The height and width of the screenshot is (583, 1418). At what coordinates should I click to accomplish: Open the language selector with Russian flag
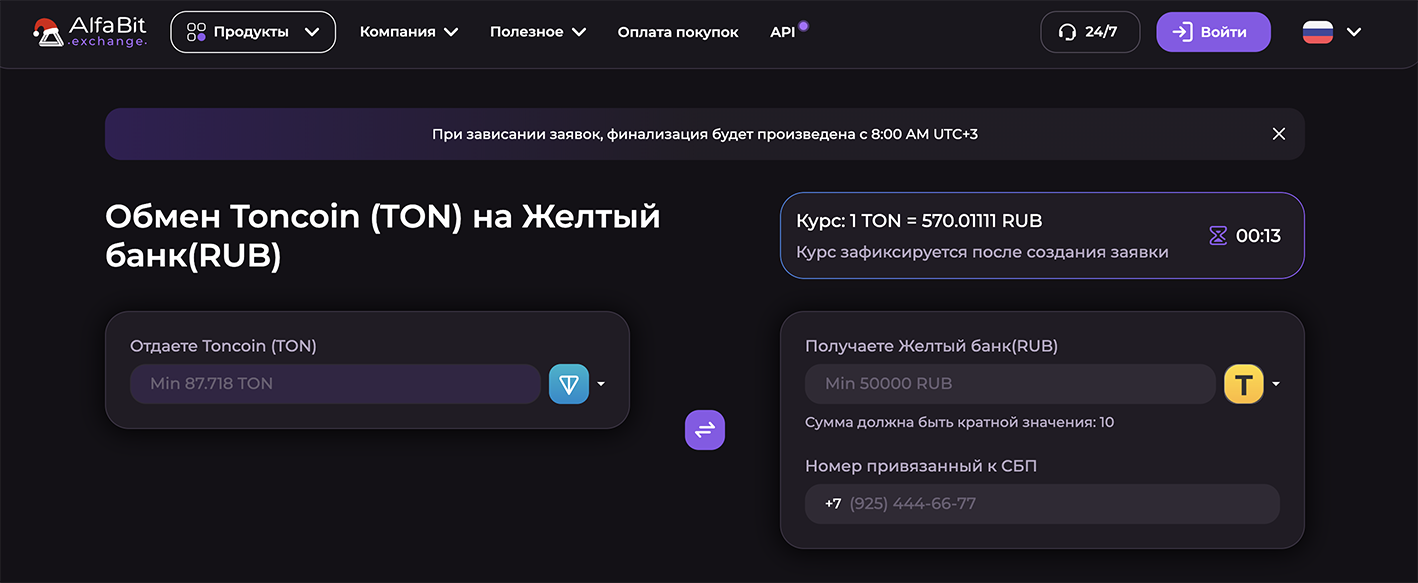click(1332, 32)
